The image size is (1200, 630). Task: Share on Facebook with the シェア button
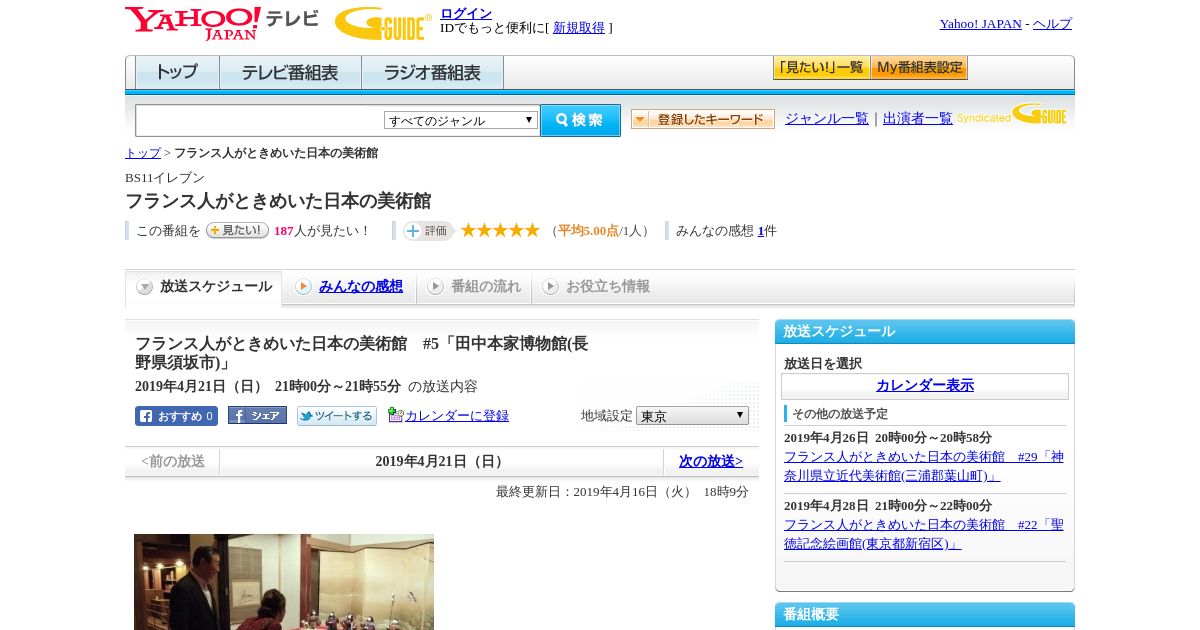click(257, 415)
